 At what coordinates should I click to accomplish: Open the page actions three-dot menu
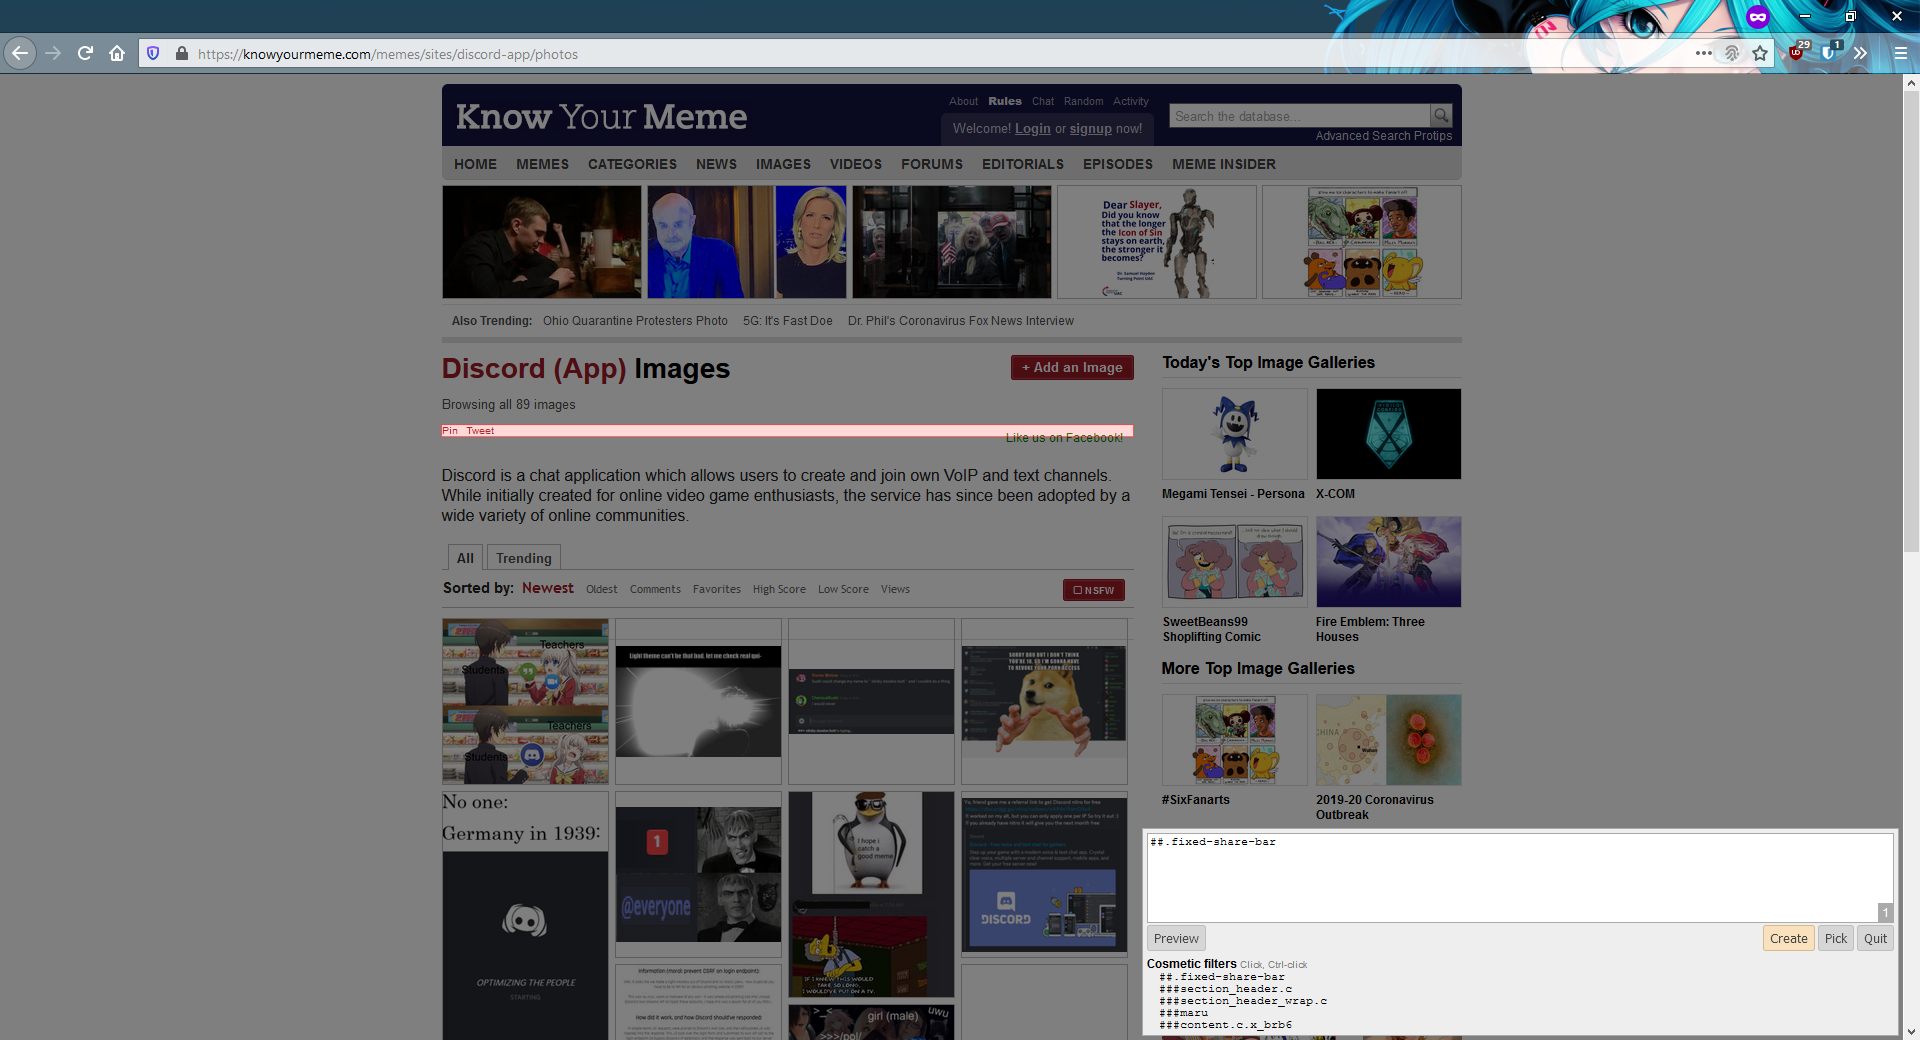[1703, 53]
